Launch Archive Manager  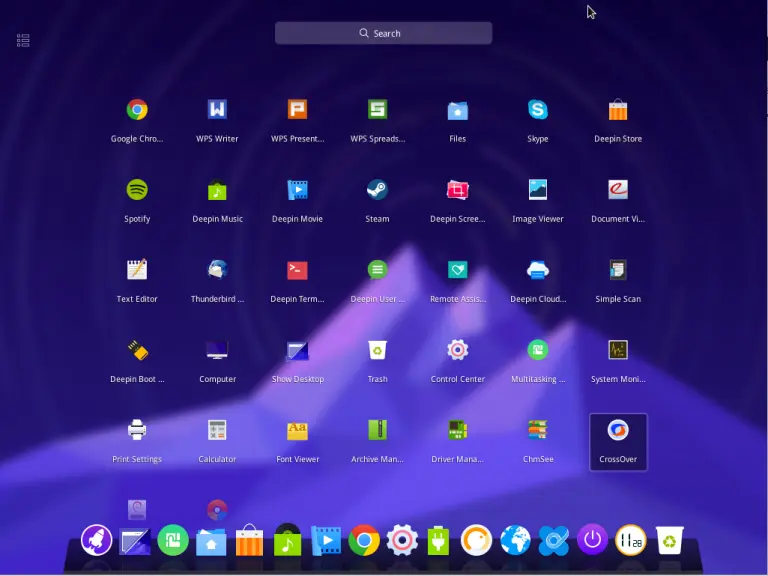377,430
